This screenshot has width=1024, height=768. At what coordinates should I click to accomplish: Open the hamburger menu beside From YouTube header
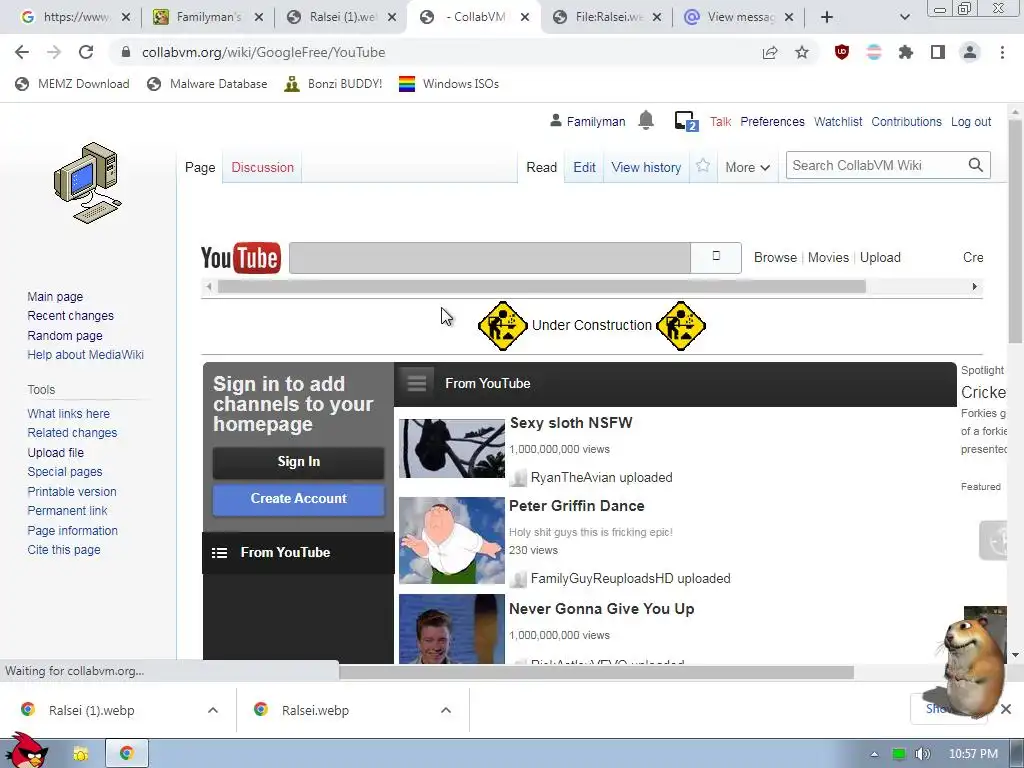point(417,383)
